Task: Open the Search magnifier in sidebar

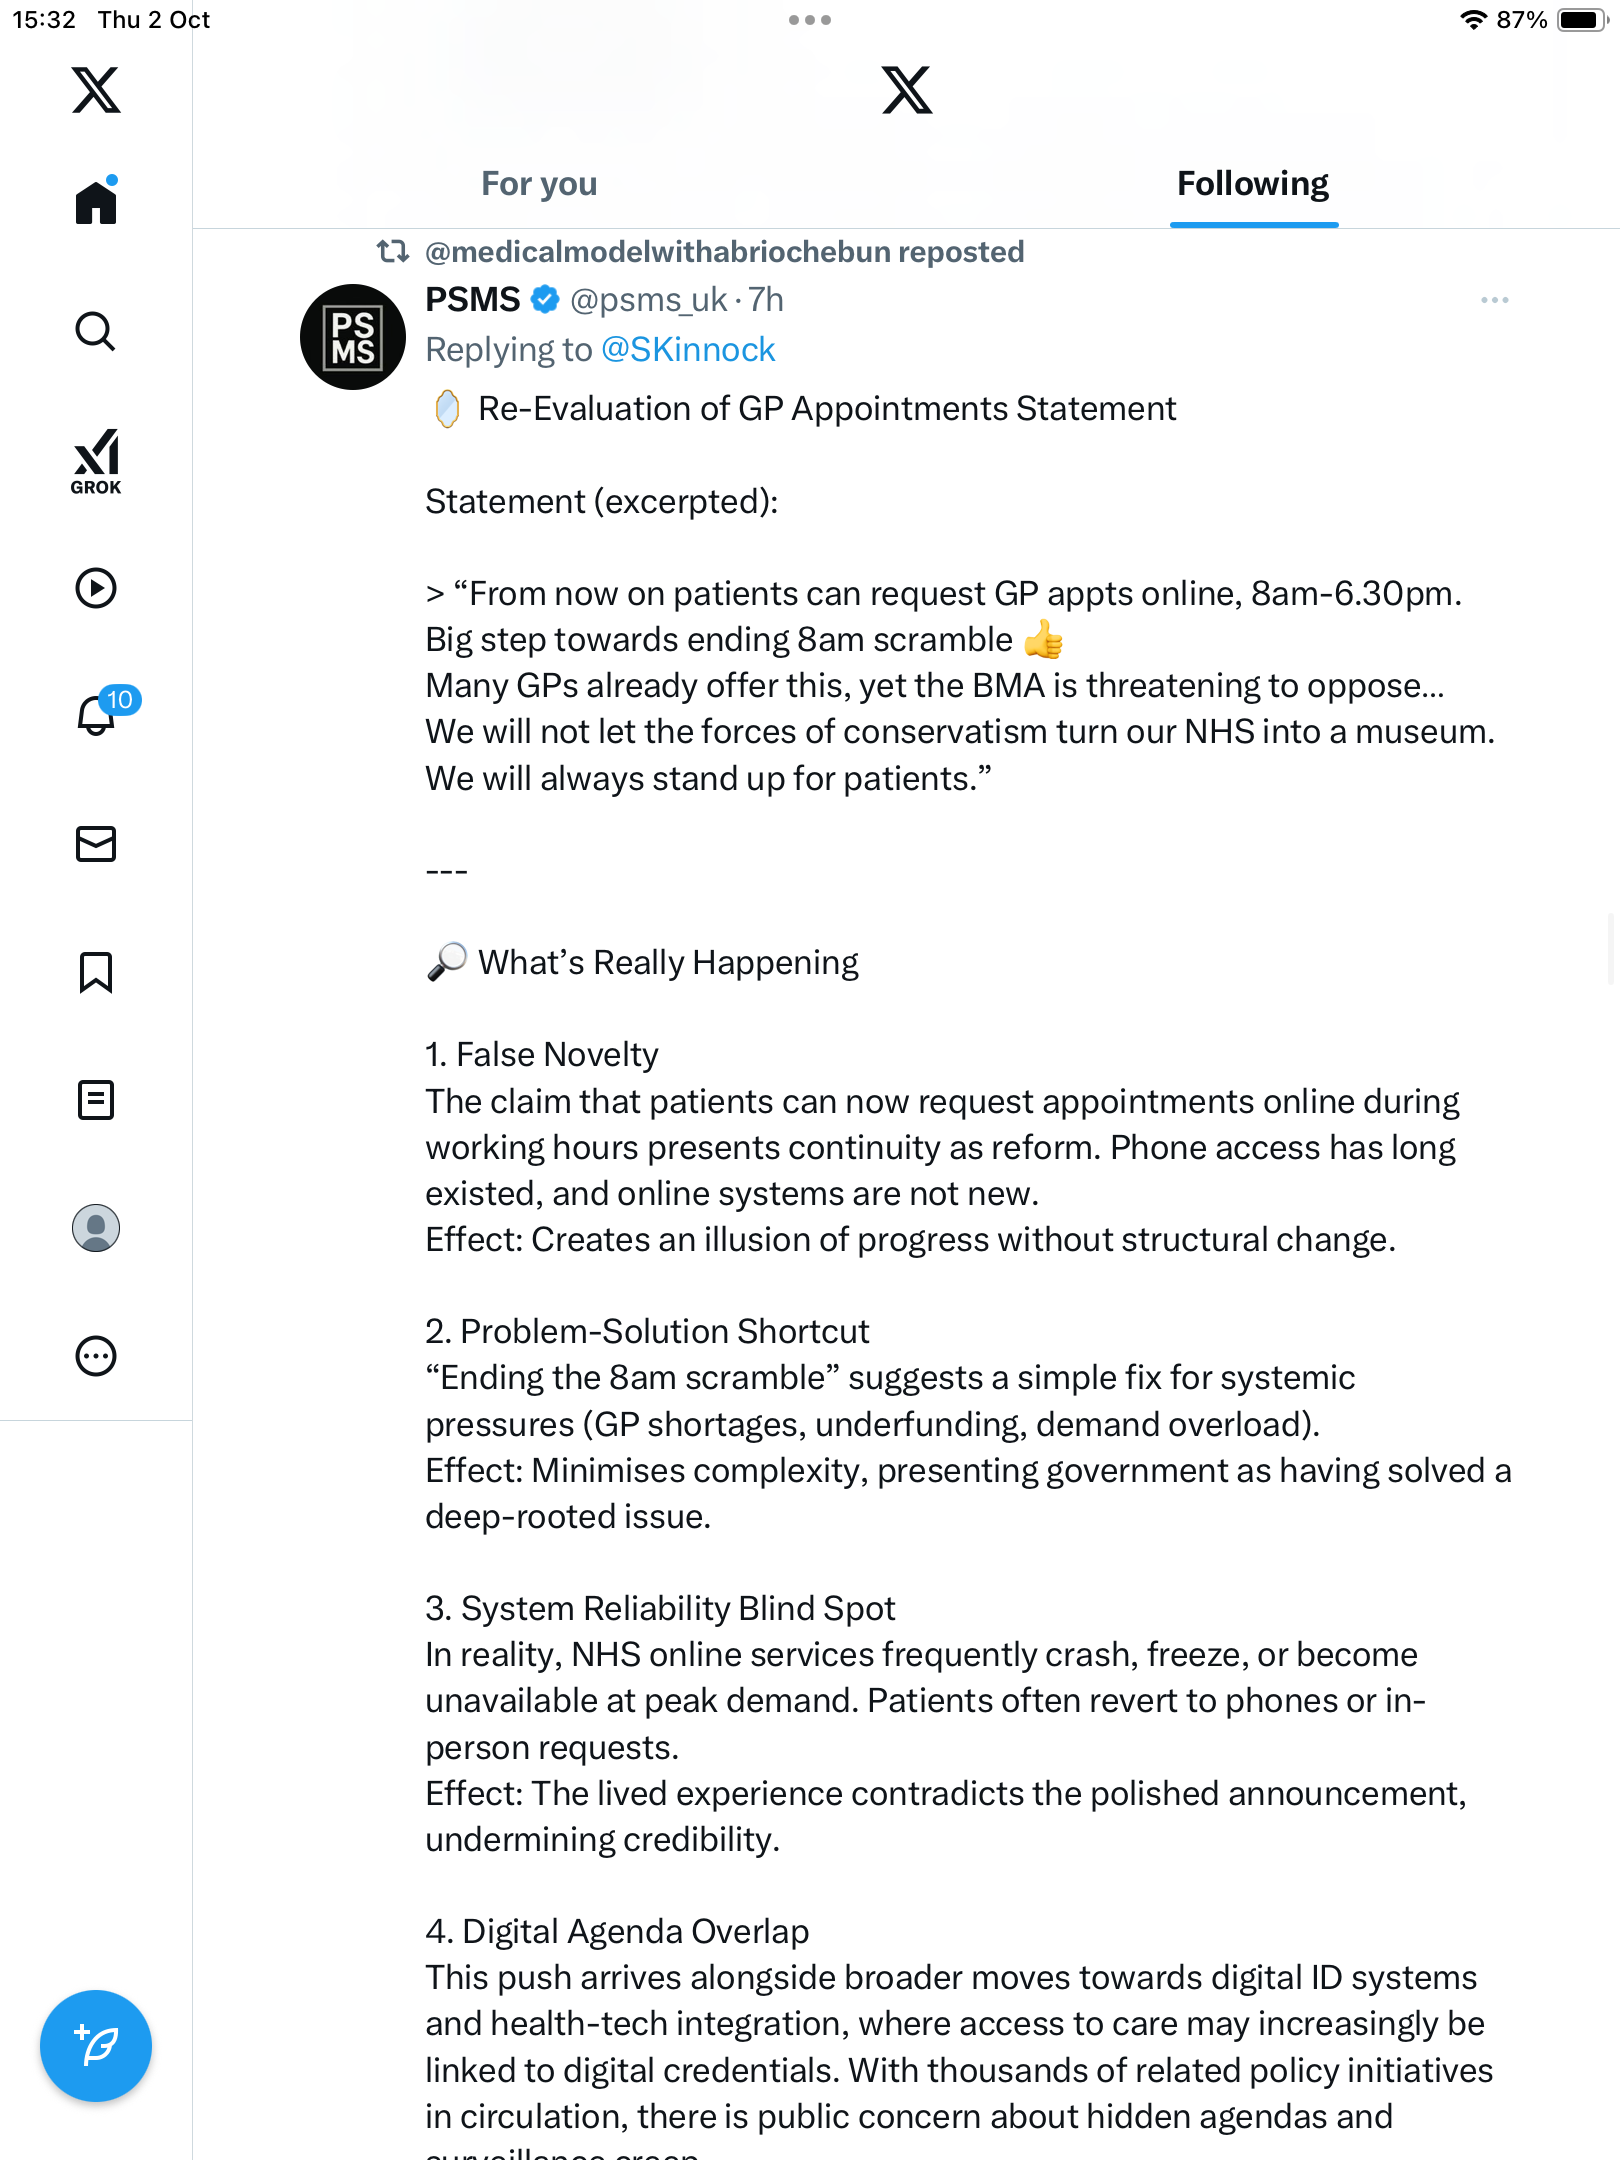Action: click(x=96, y=331)
